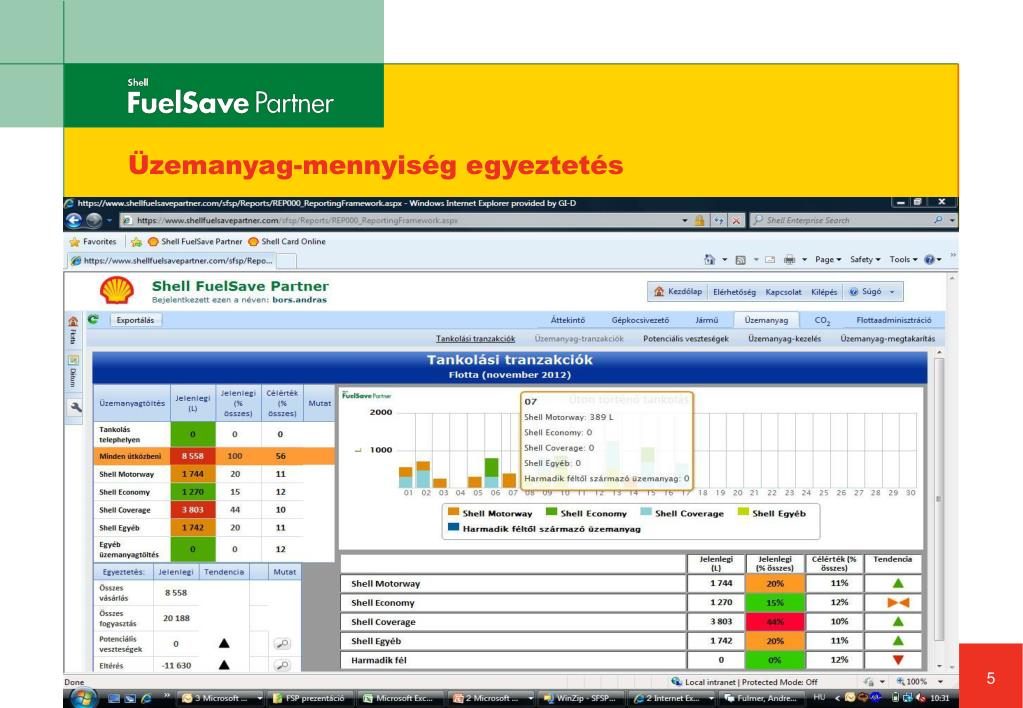Select the Gépkocsivezető tab
This screenshot has width=1023, height=708.
coord(640,320)
